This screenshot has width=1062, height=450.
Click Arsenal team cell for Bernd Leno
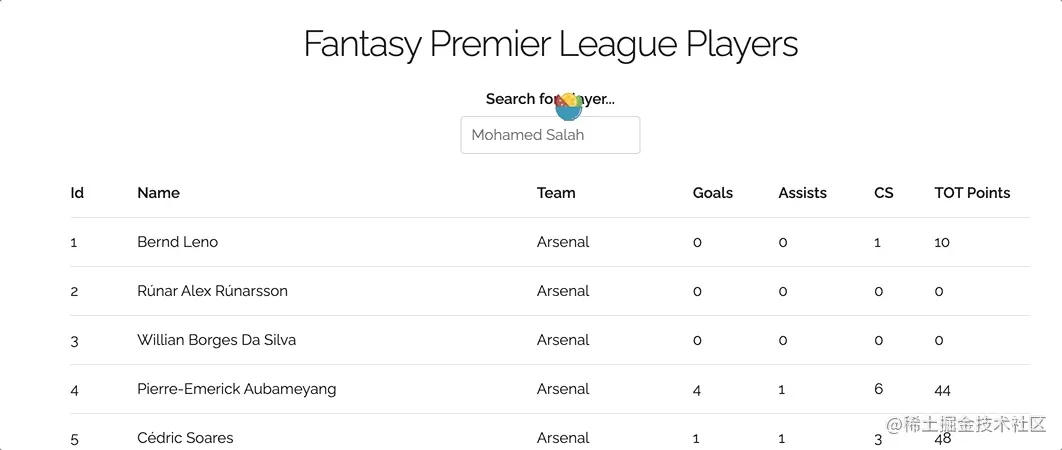(x=563, y=242)
